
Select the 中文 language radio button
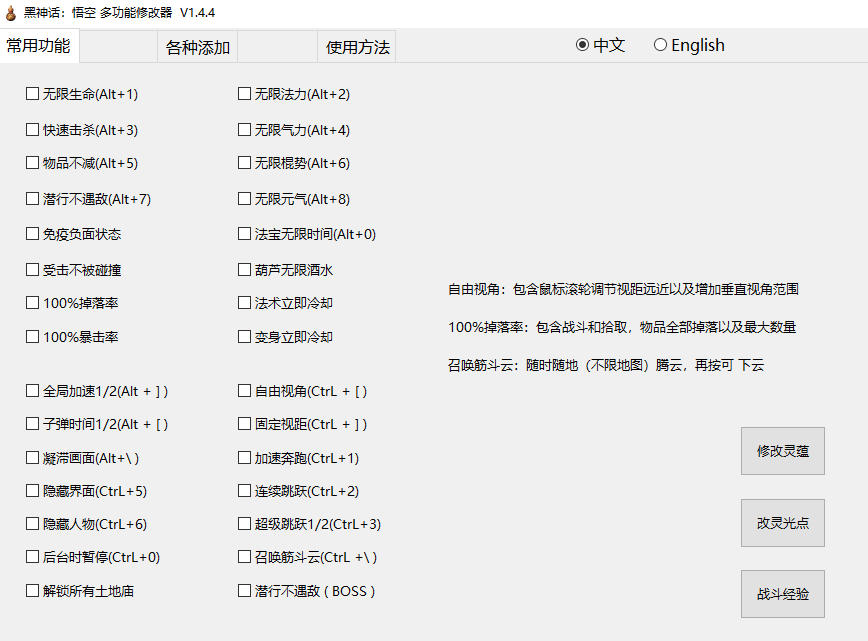[582, 45]
